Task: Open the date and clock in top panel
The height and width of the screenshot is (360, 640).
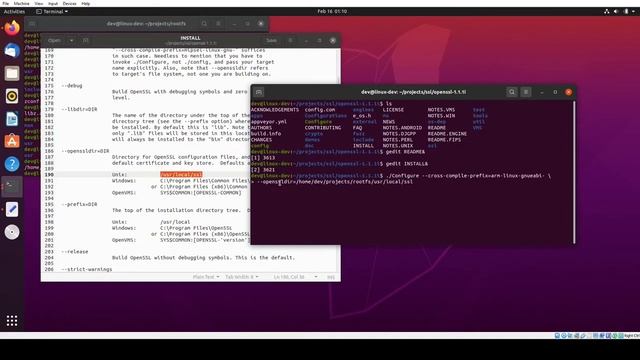Action: 332,11
